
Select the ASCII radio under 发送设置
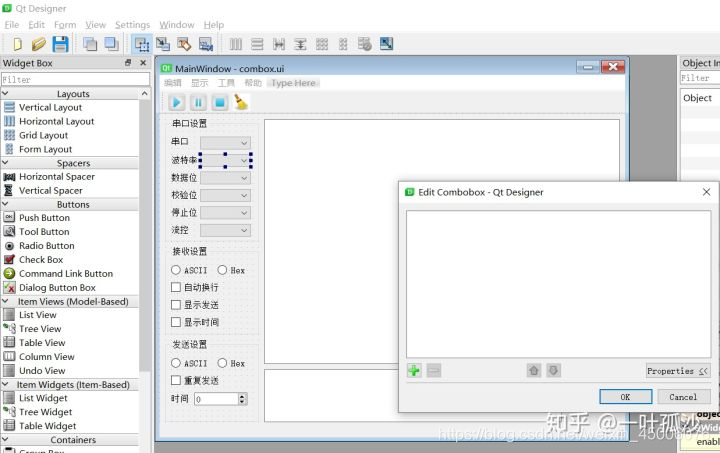[175, 363]
